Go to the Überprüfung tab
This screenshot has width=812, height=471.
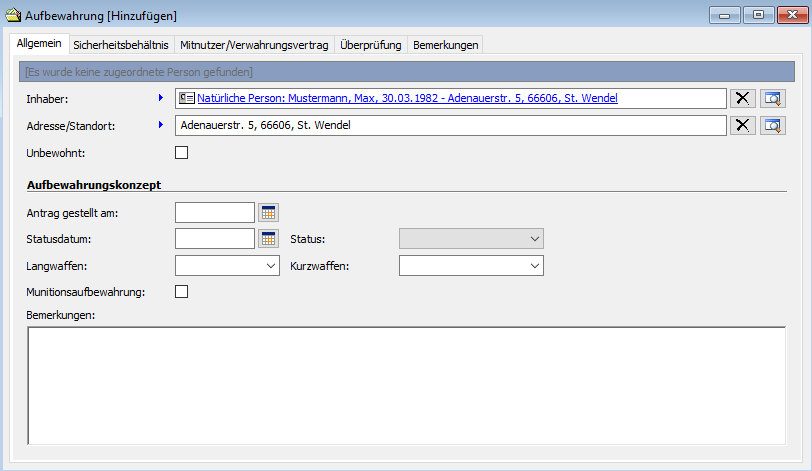(x=370, y=45)
